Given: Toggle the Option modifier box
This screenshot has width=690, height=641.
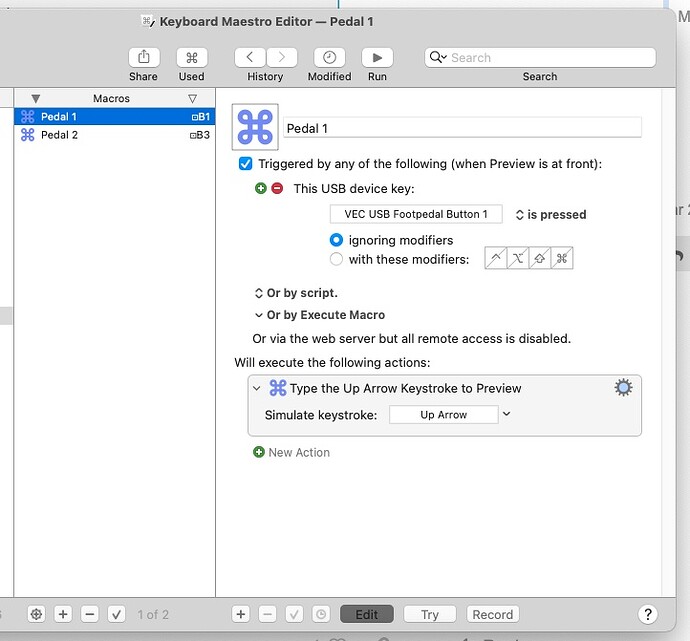Looking at the screenshot, I should pos(518,258).
